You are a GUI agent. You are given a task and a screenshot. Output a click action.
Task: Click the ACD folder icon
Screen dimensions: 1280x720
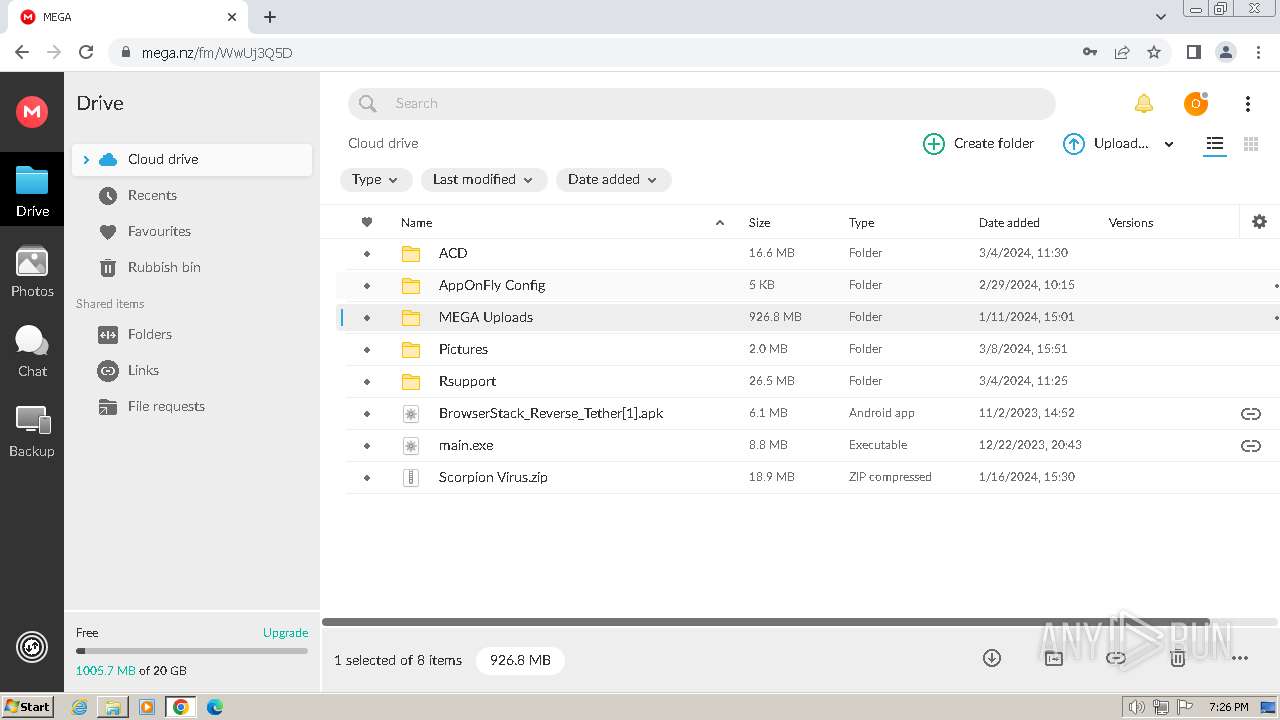pos(411,254)
